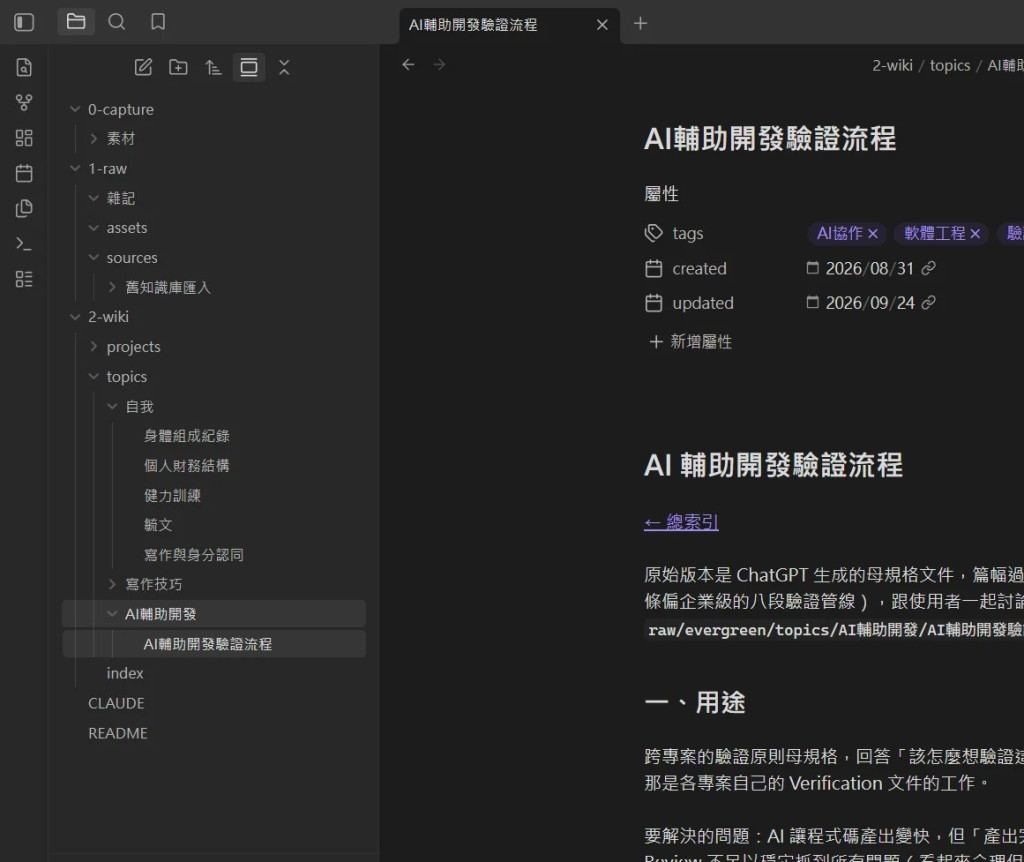This screenshot has height=862, width=1024.
Task: Open the bookmarks icon
Action: (x=158, y=22)
